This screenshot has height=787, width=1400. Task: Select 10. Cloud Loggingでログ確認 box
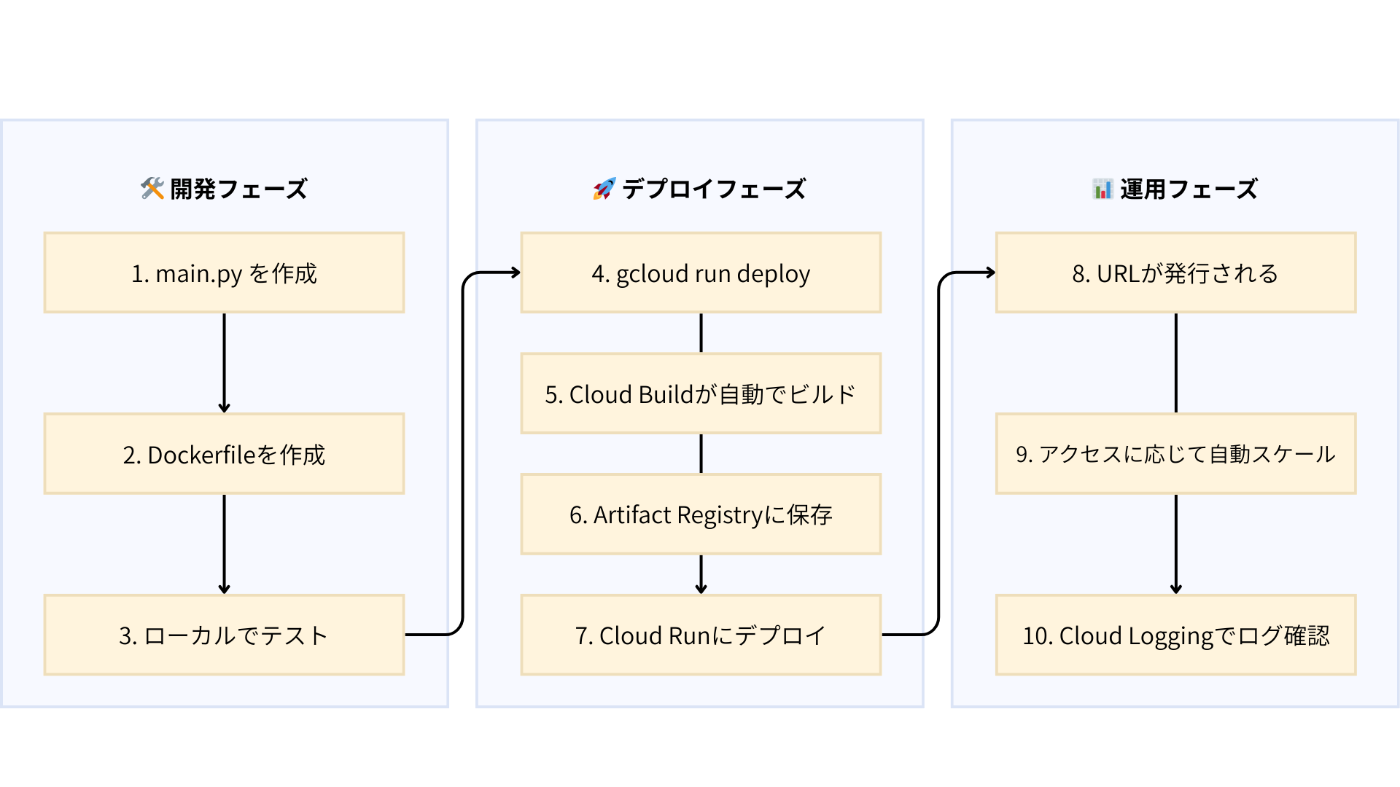(1176, 635)
